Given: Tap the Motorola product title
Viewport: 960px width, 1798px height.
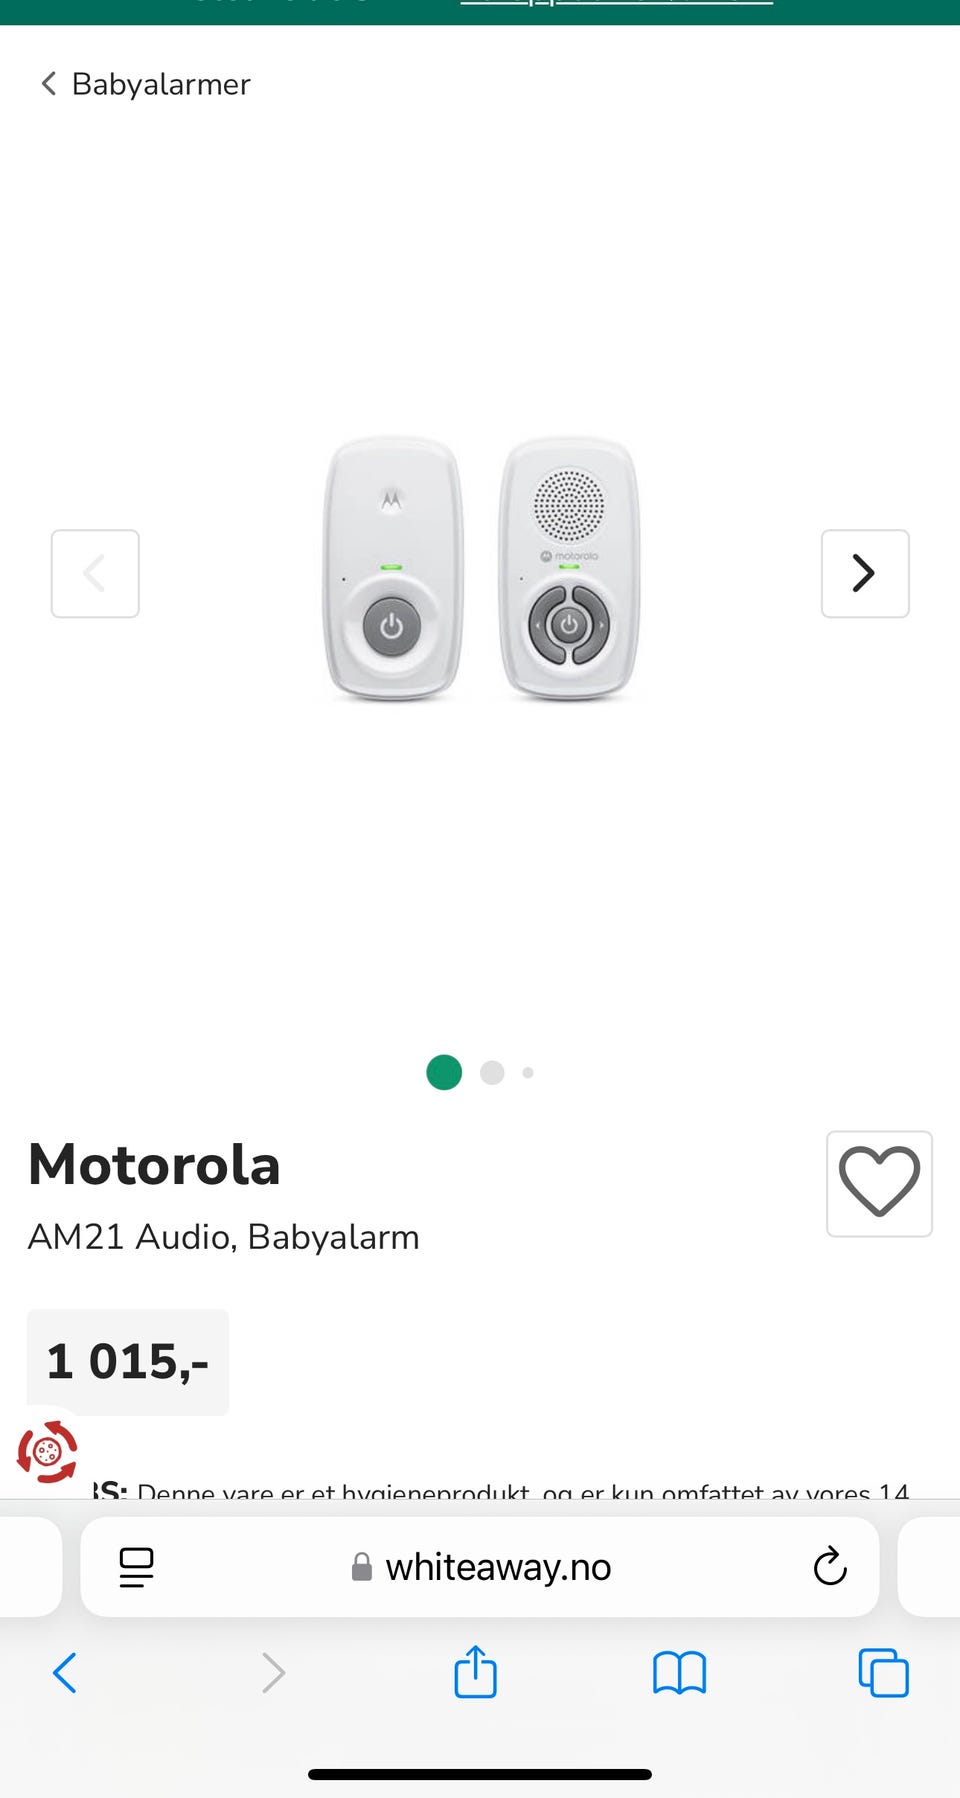Looking at the screenshot, I should (x=154, y=1165).
